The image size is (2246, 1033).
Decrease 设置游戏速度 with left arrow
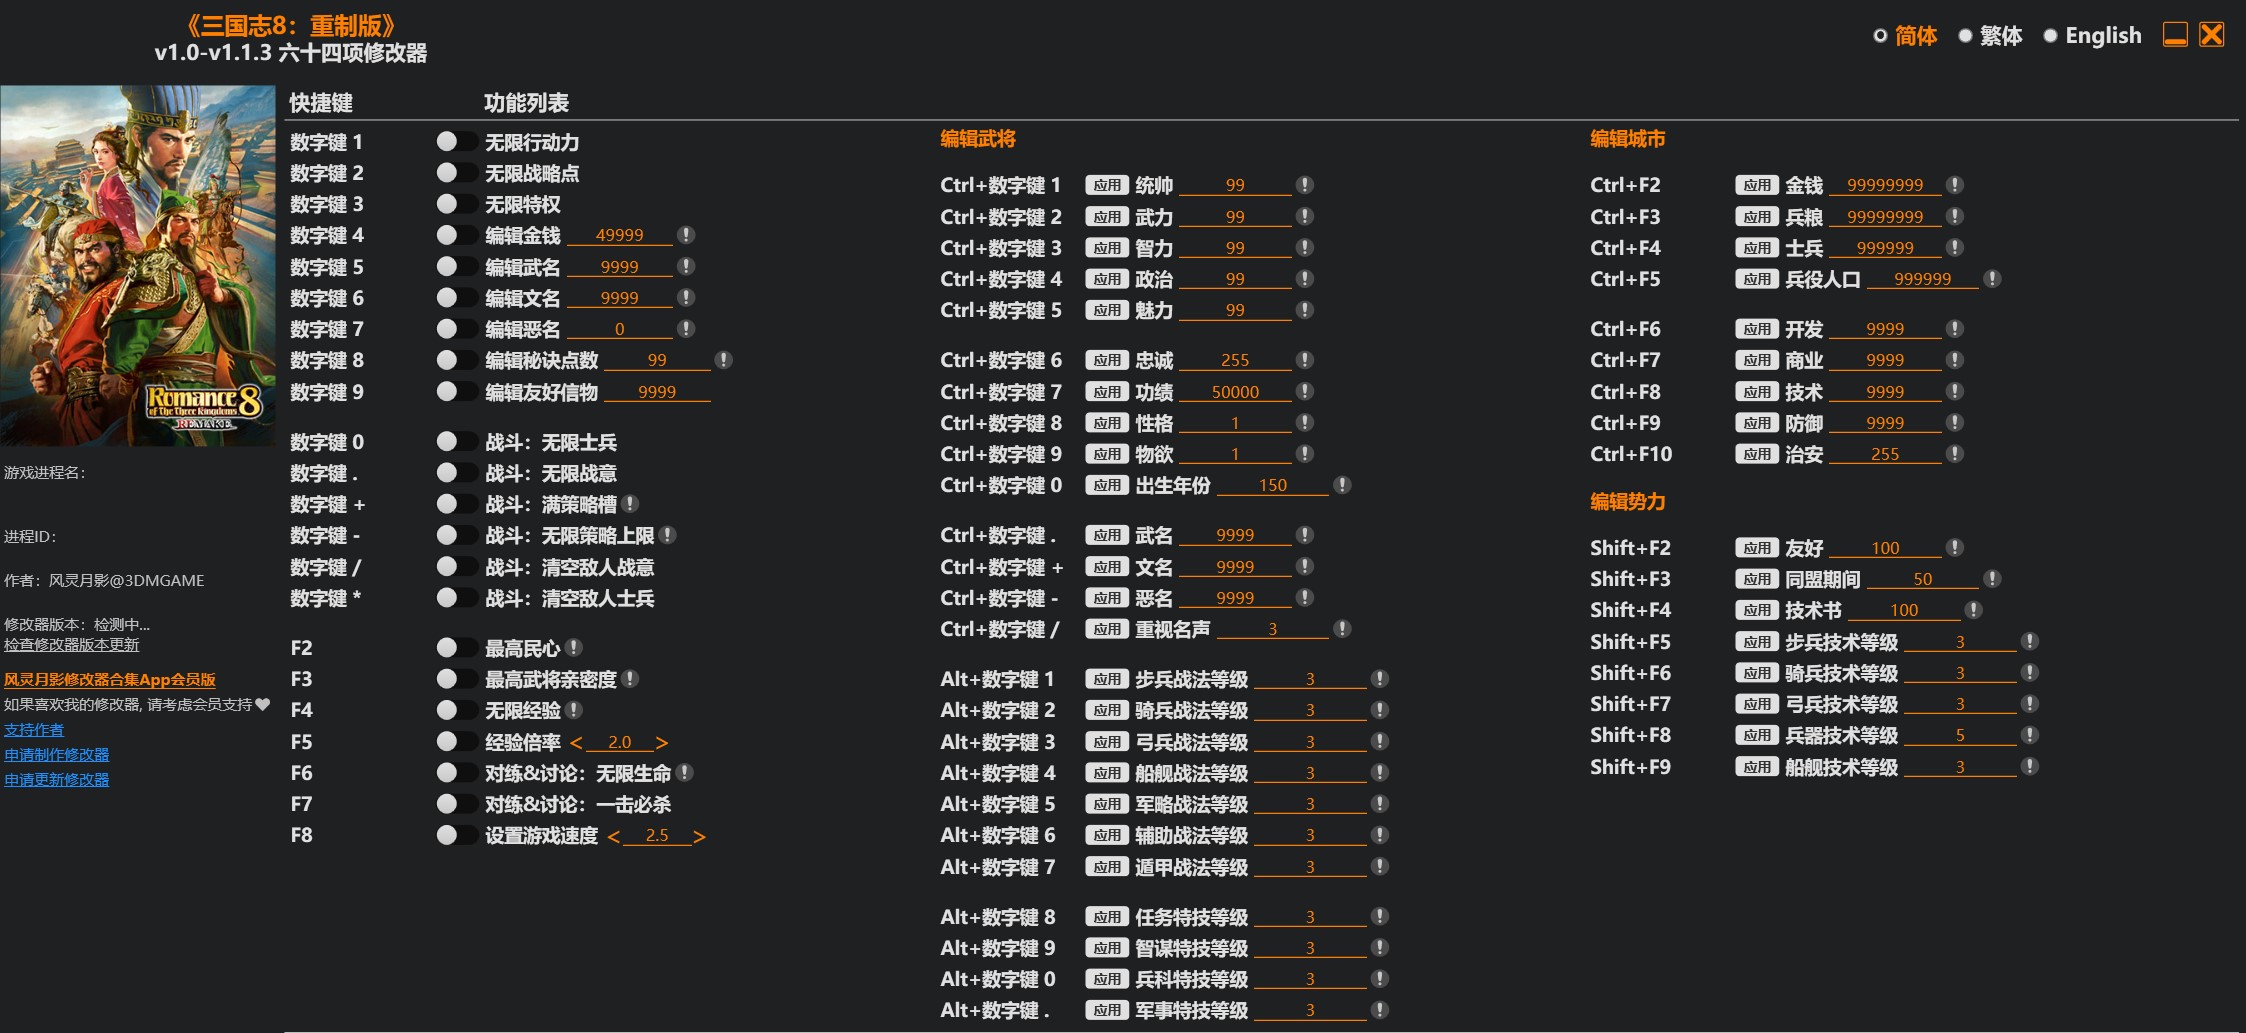614,836
